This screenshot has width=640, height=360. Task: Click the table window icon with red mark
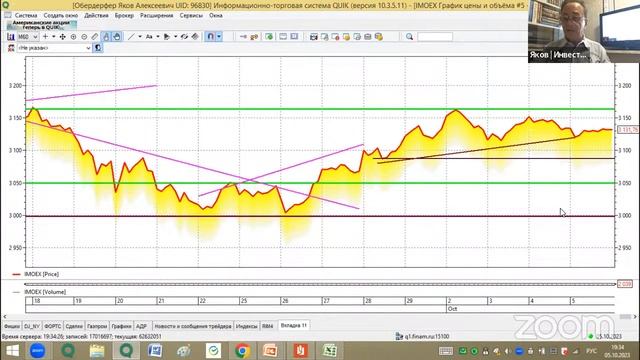336,37
